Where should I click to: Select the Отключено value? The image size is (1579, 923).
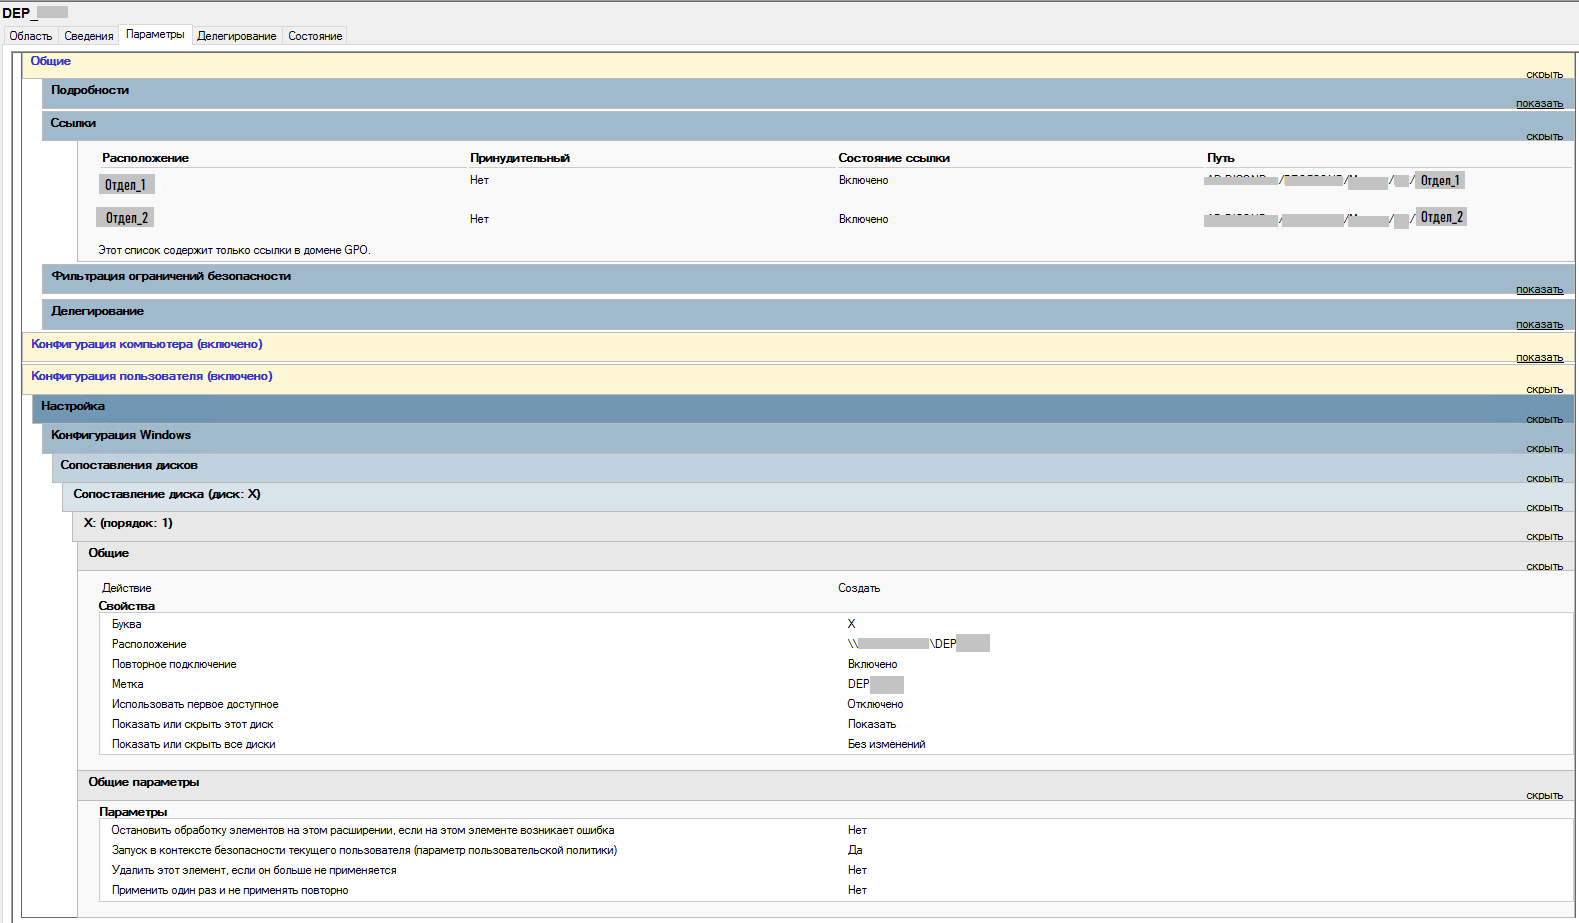(875, 704)
